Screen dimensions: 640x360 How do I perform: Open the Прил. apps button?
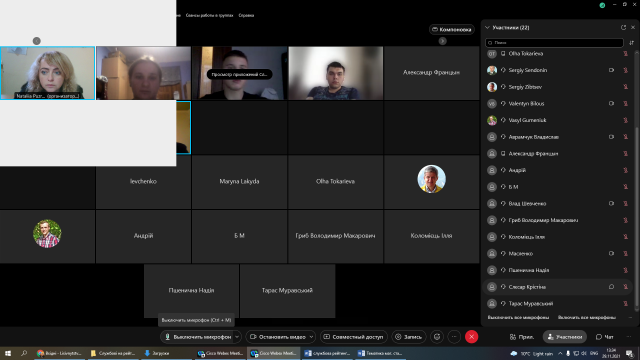point(522,337)
